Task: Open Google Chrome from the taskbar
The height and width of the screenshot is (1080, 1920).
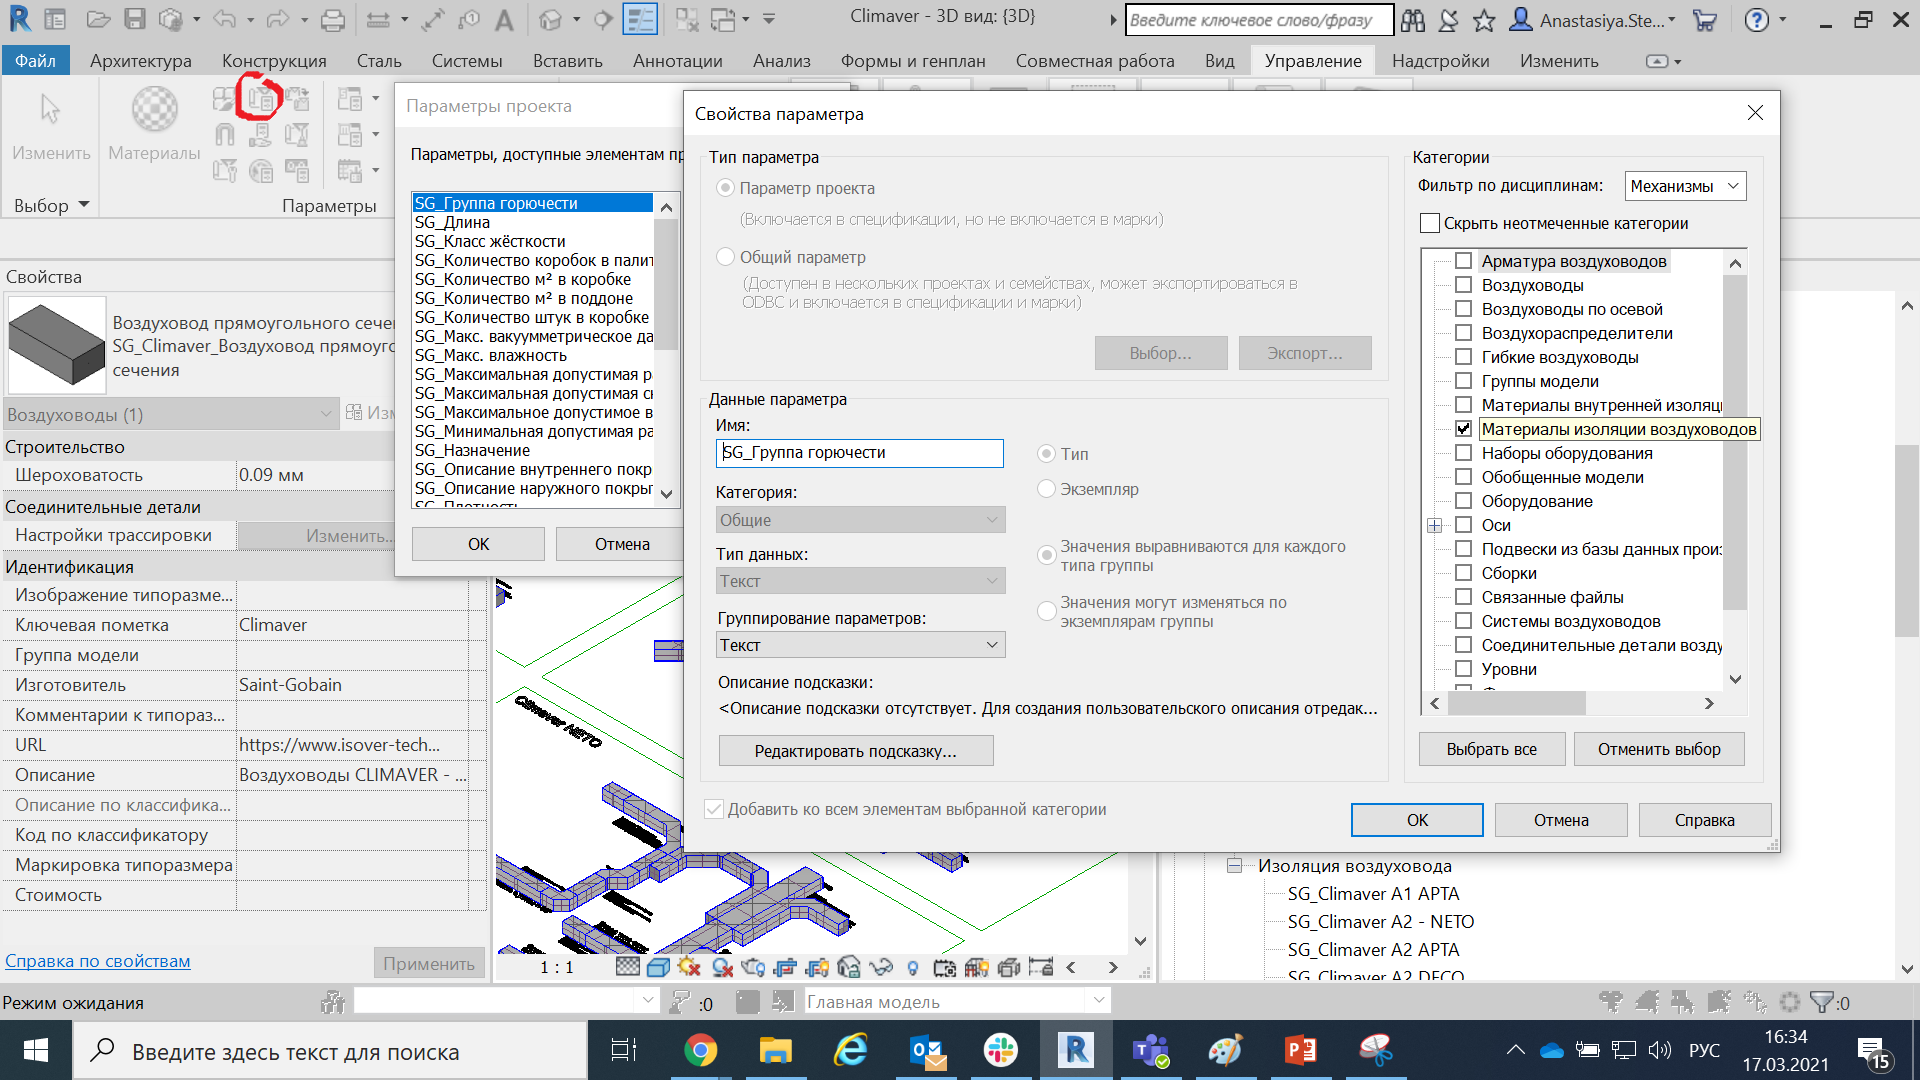Action: pos(701,1050)
